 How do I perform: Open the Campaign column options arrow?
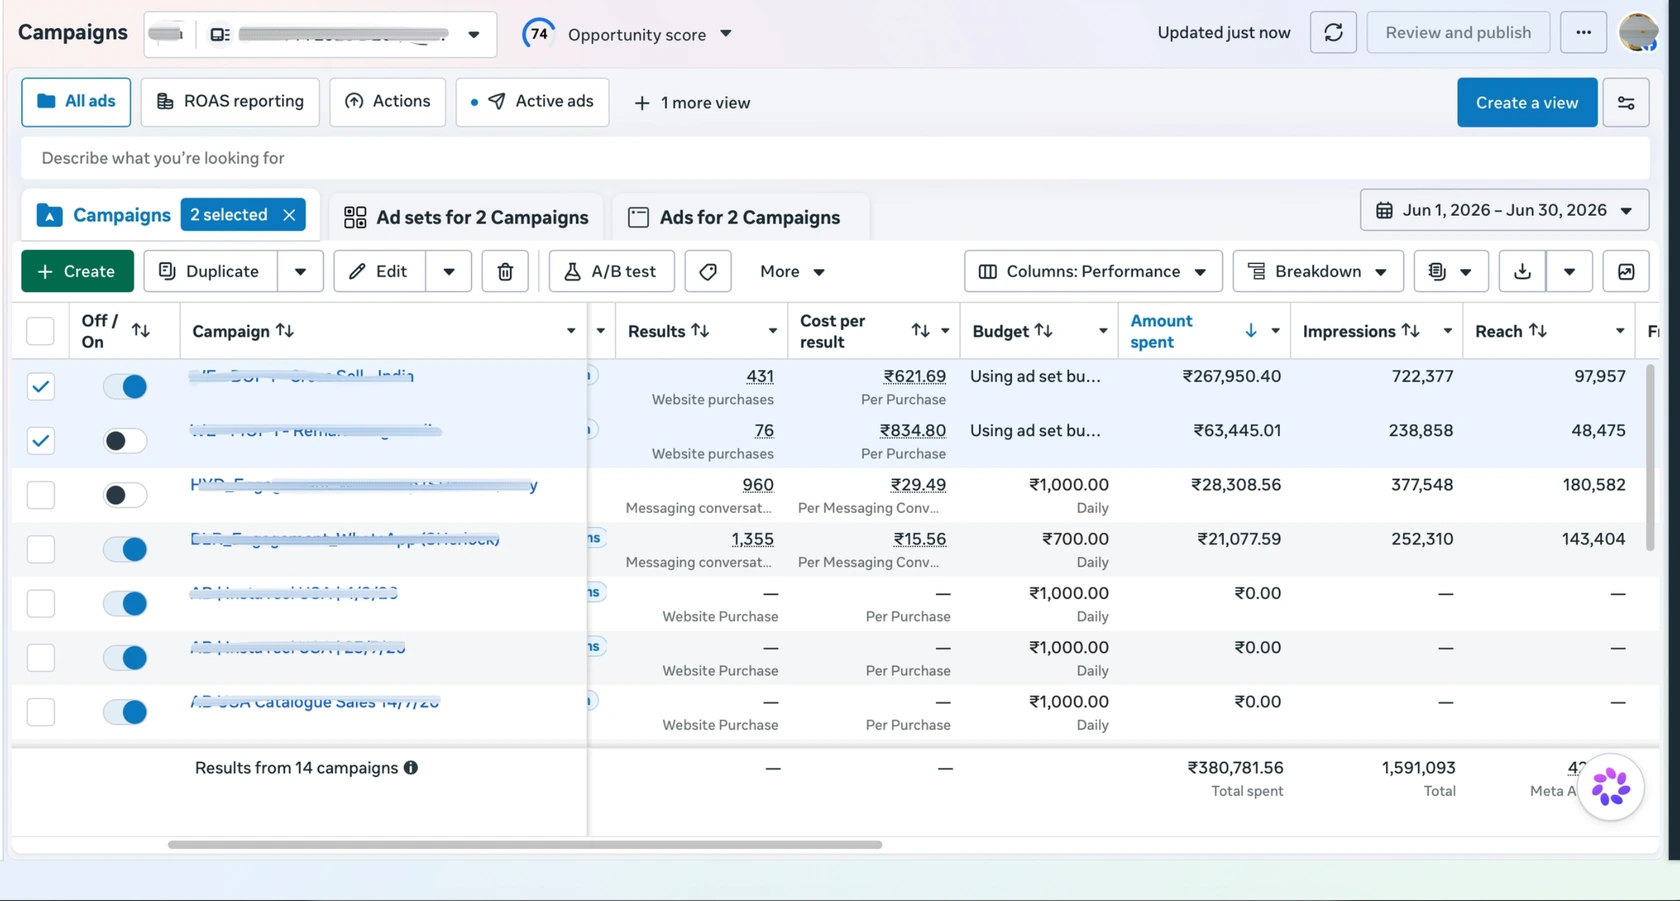click(571, 331)
